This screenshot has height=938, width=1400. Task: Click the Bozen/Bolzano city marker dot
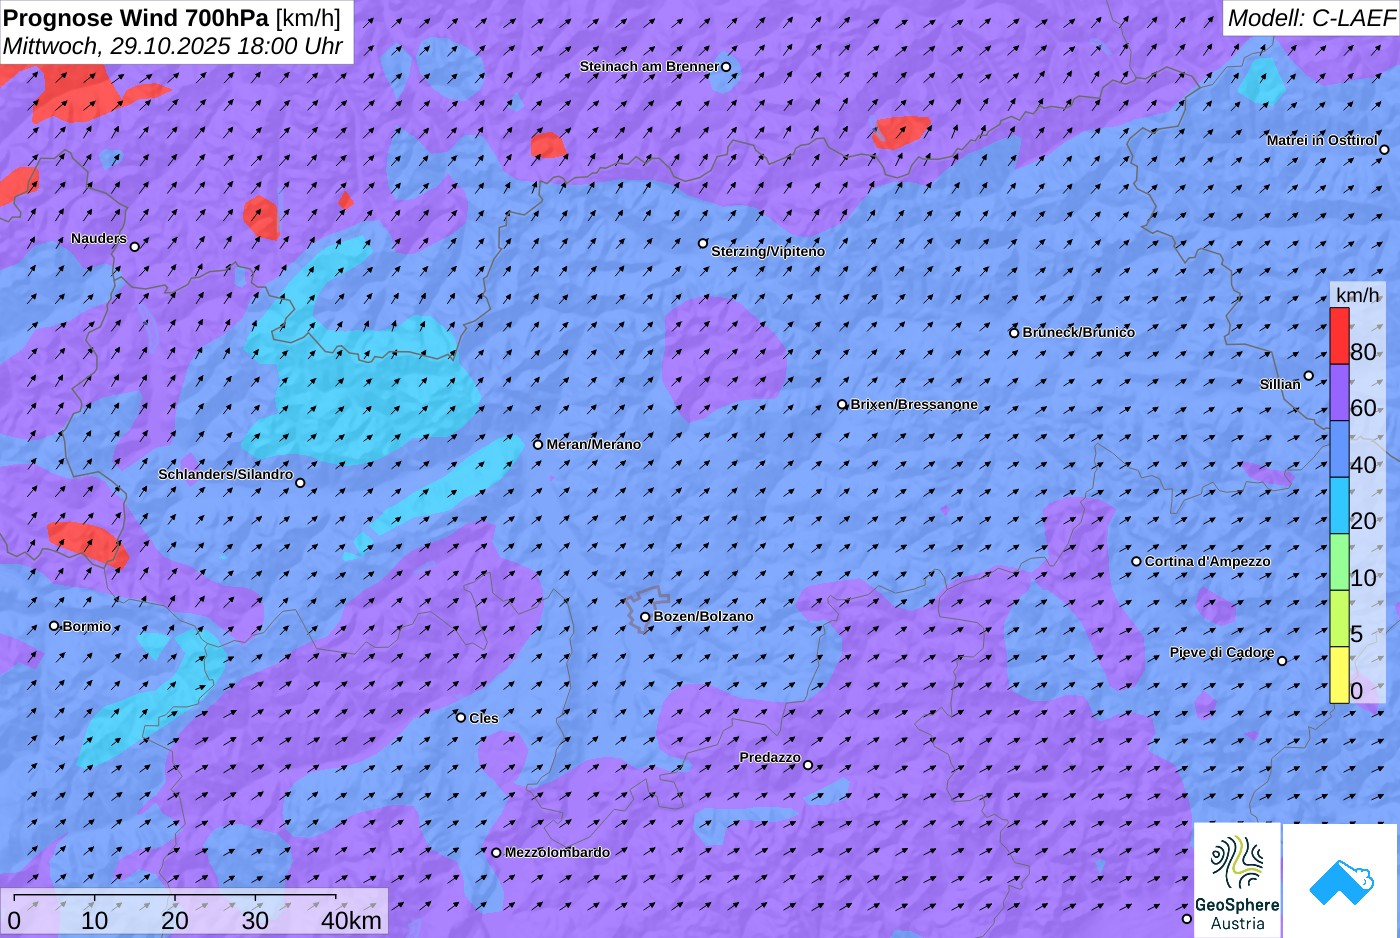point(645,617)
